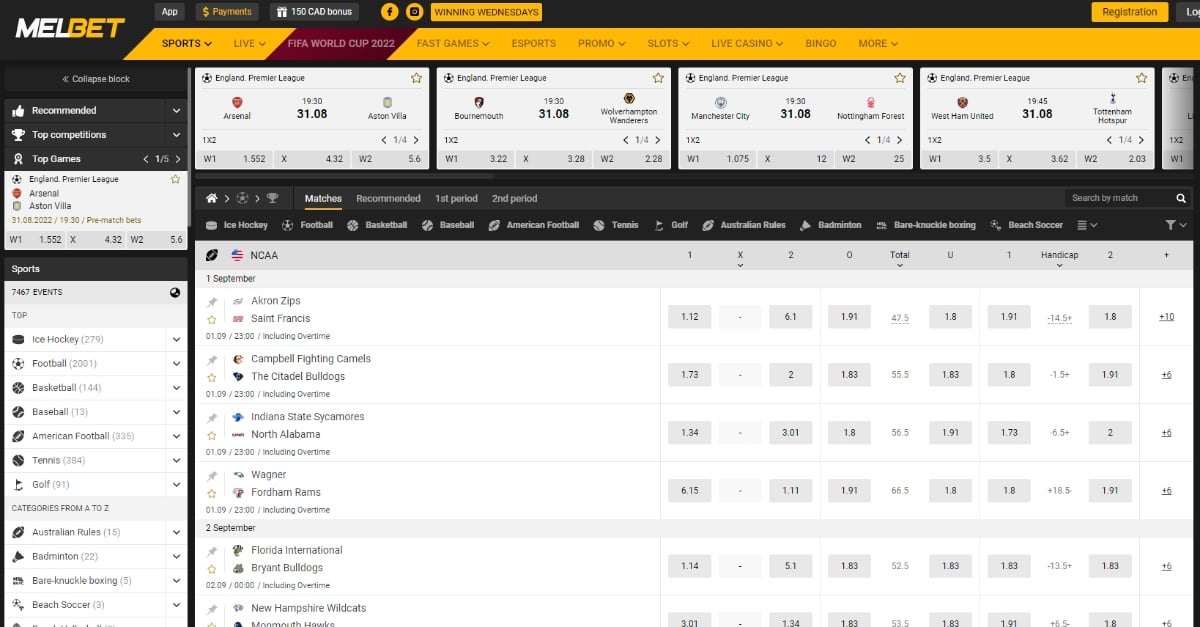Open the FIFA WORLD CUP 2022 menu
The width and height of the screenshot is (1200, 627).
click(x=340, y=44)
